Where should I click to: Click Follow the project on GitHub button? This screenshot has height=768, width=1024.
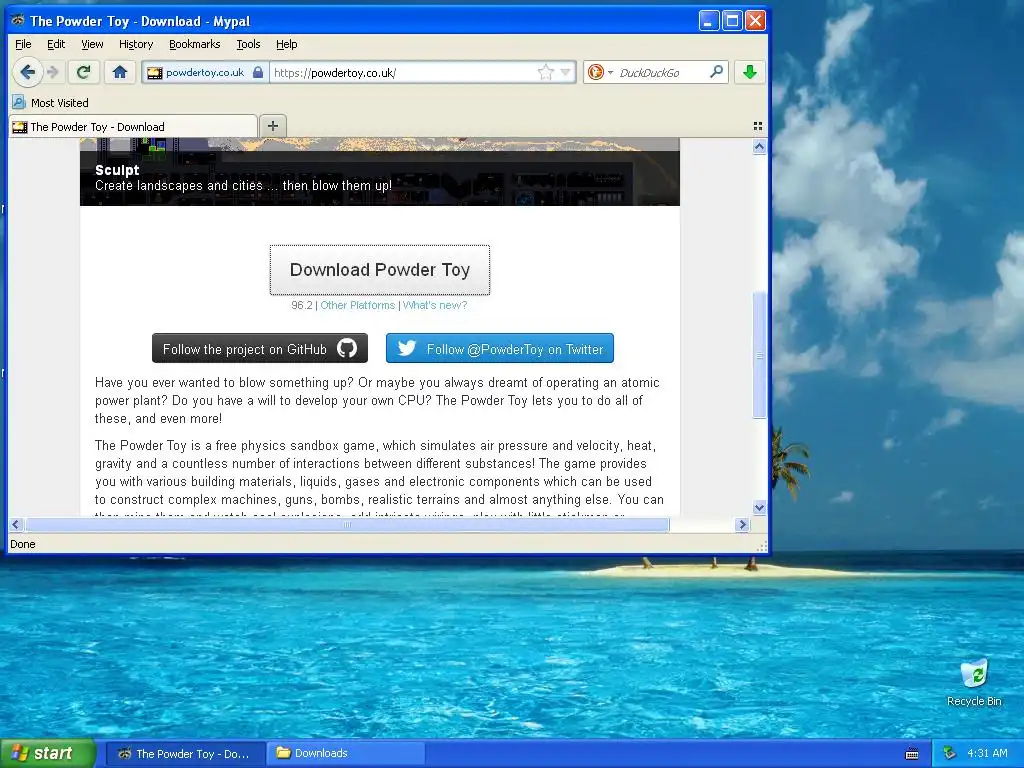(x=260, y=348)
